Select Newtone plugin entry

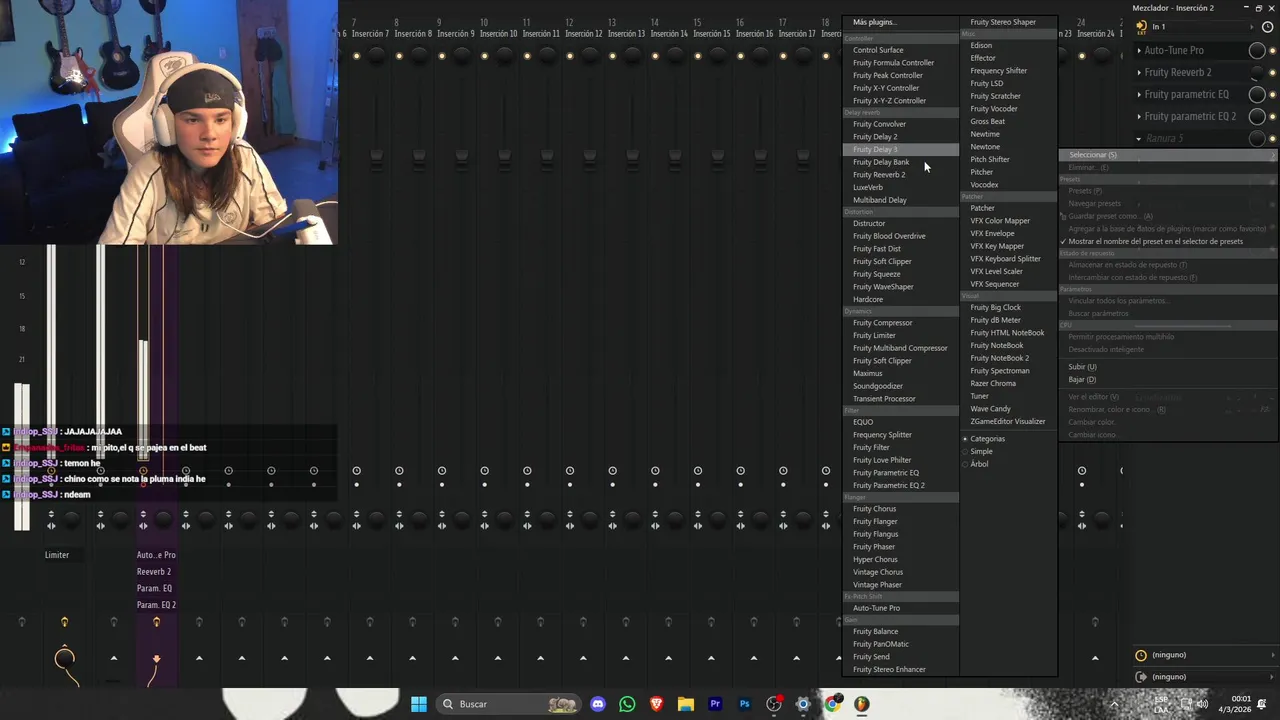click(1008, 147)
